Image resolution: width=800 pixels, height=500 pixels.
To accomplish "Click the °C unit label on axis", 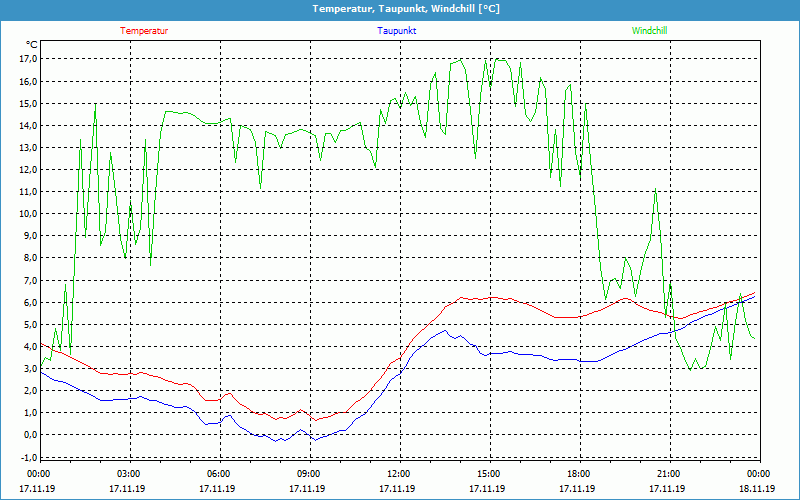I will pyautogui.click(x=31, y=44).
